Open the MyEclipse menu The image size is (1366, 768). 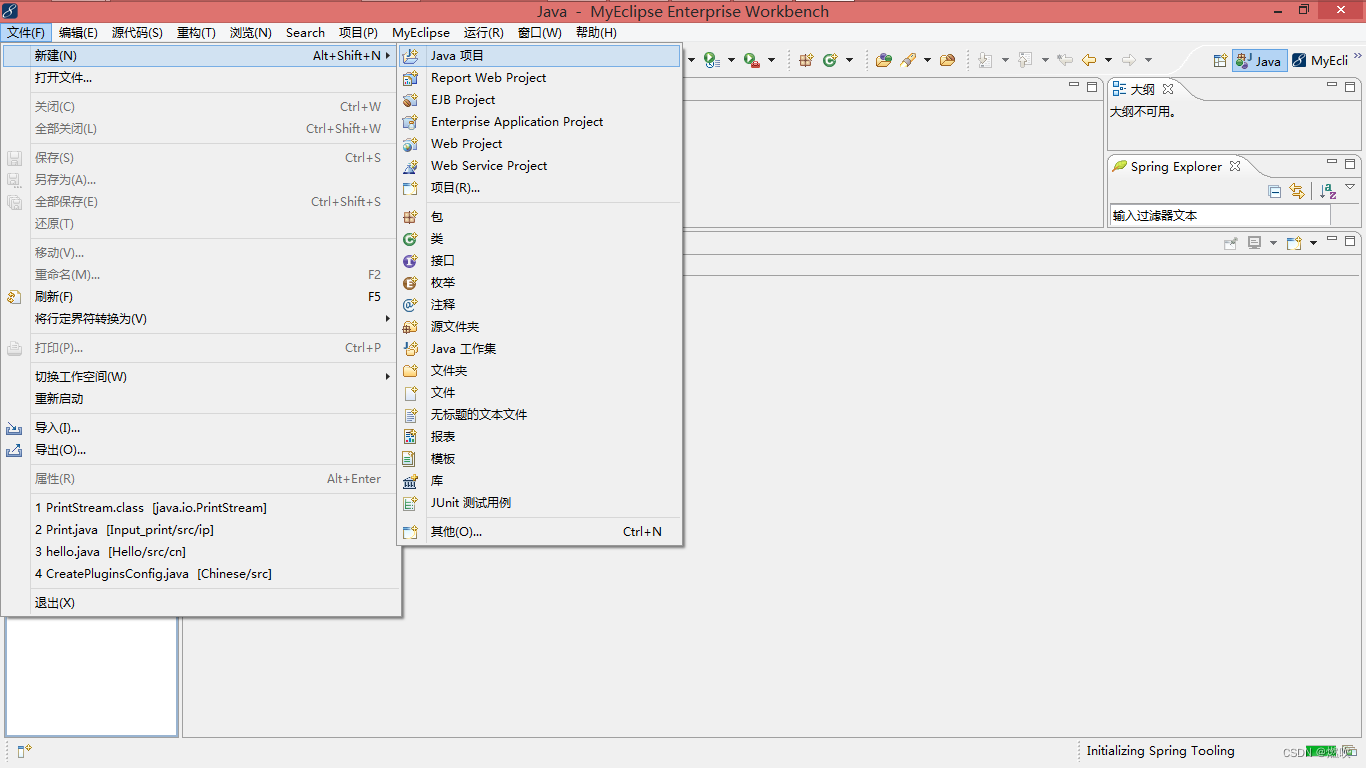tap(421, 33)
